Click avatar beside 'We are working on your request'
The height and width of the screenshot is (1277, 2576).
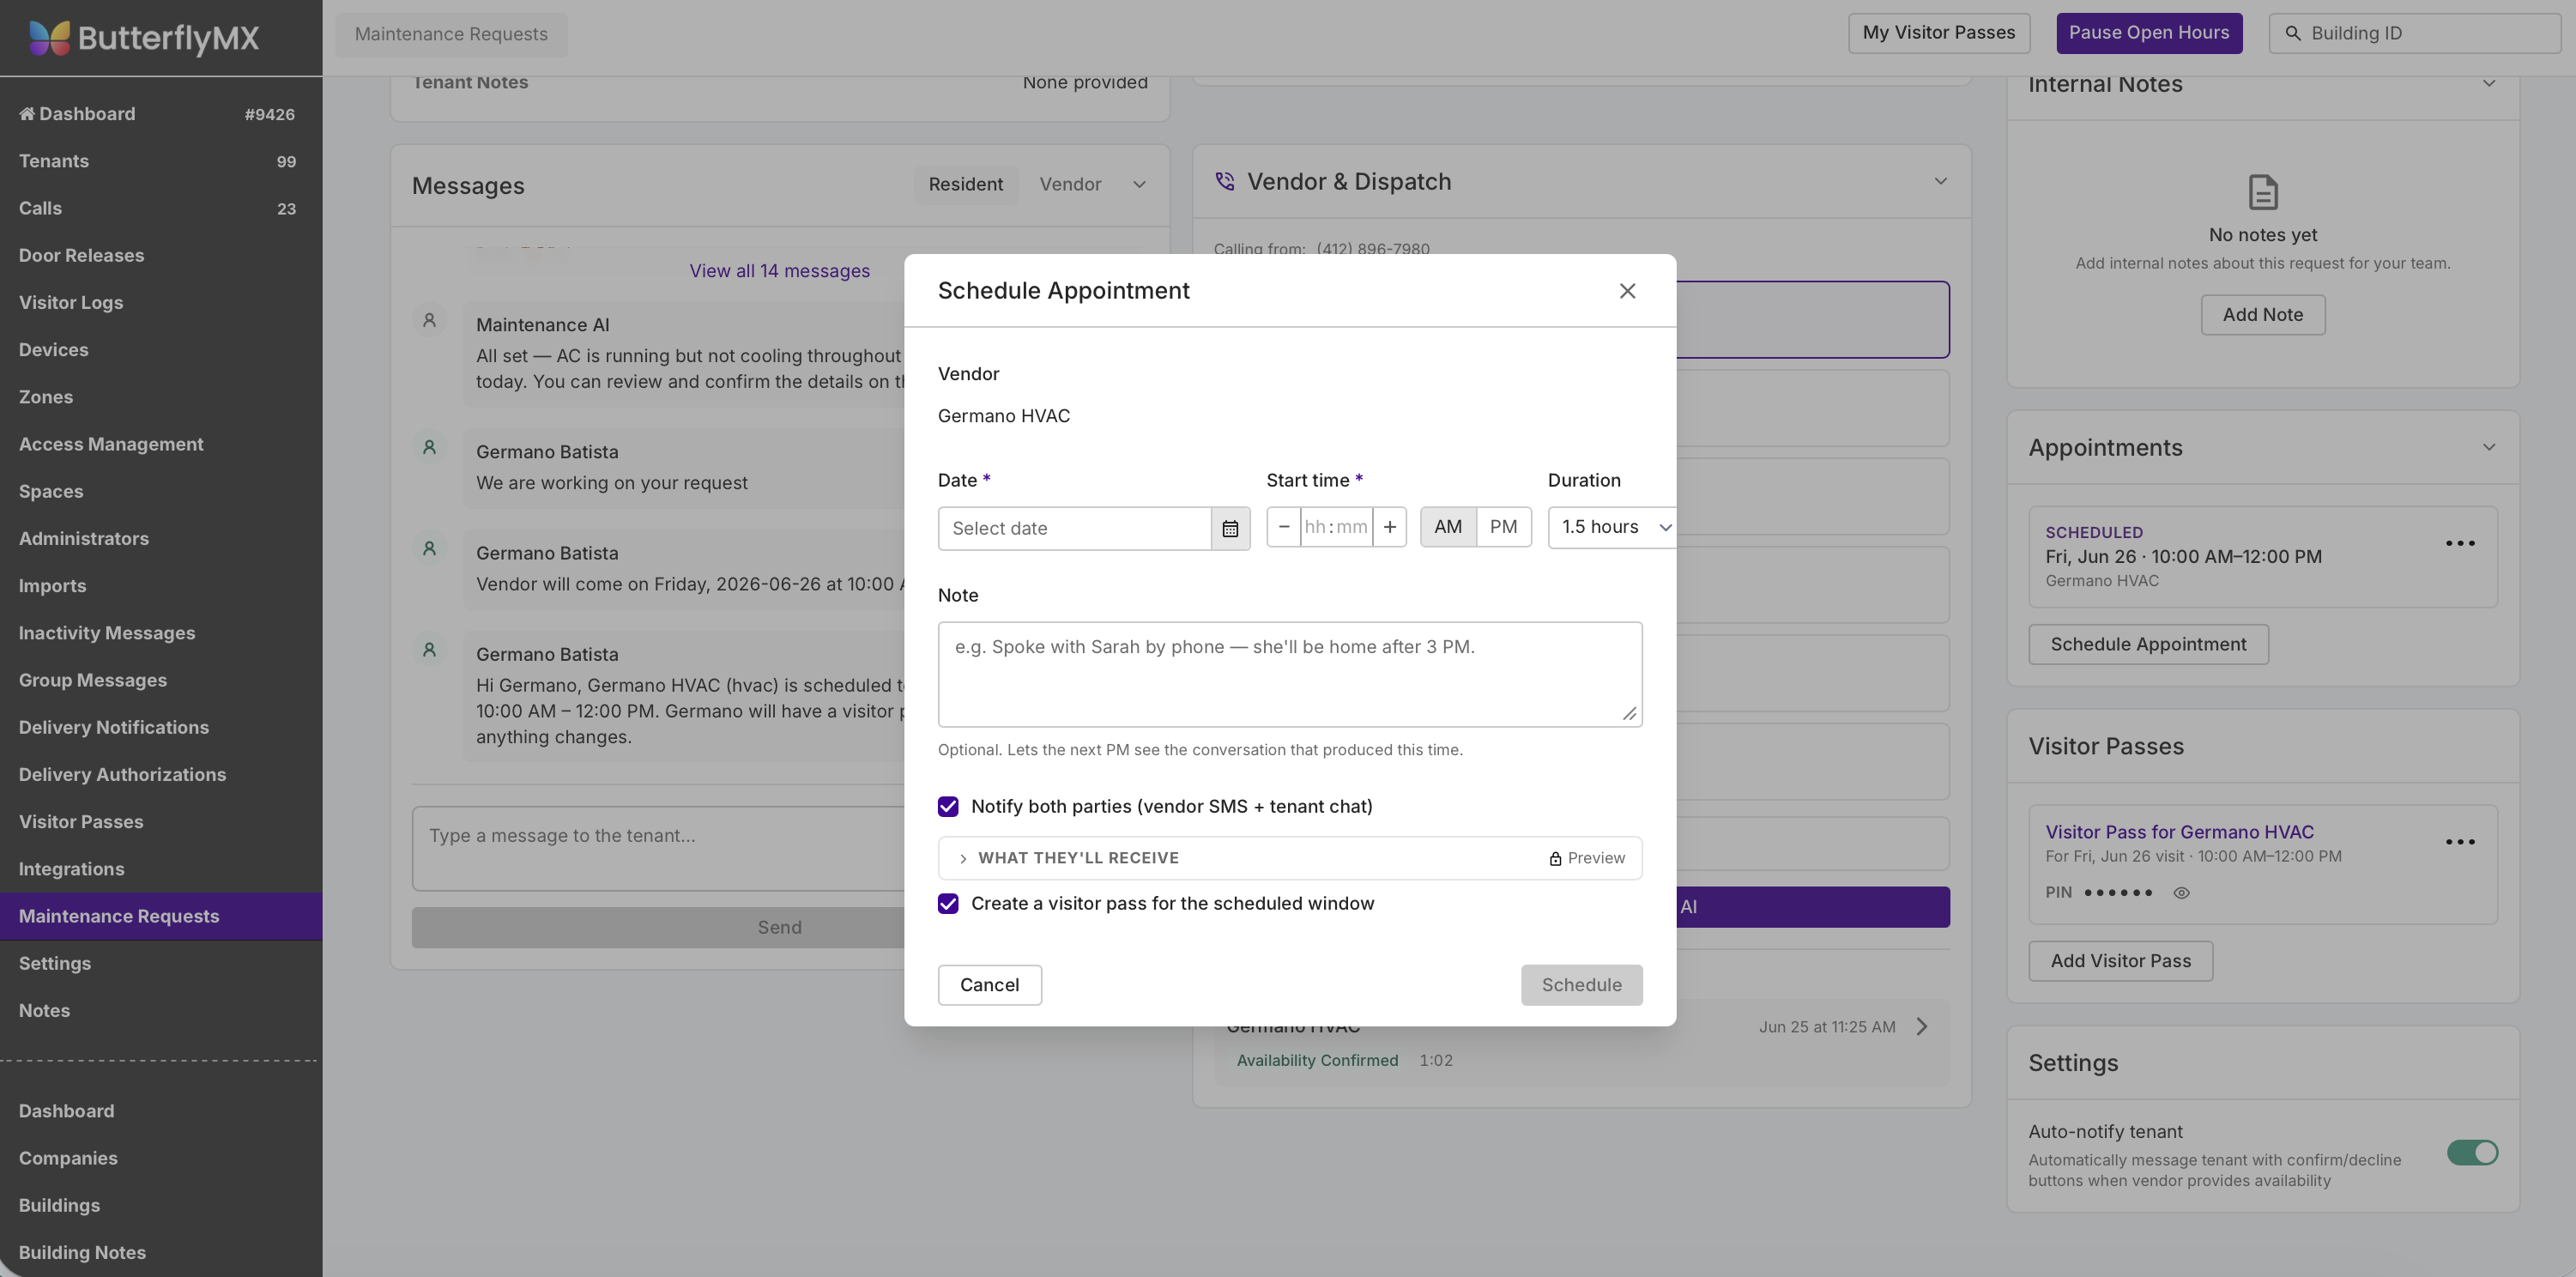tap(429, 447)
